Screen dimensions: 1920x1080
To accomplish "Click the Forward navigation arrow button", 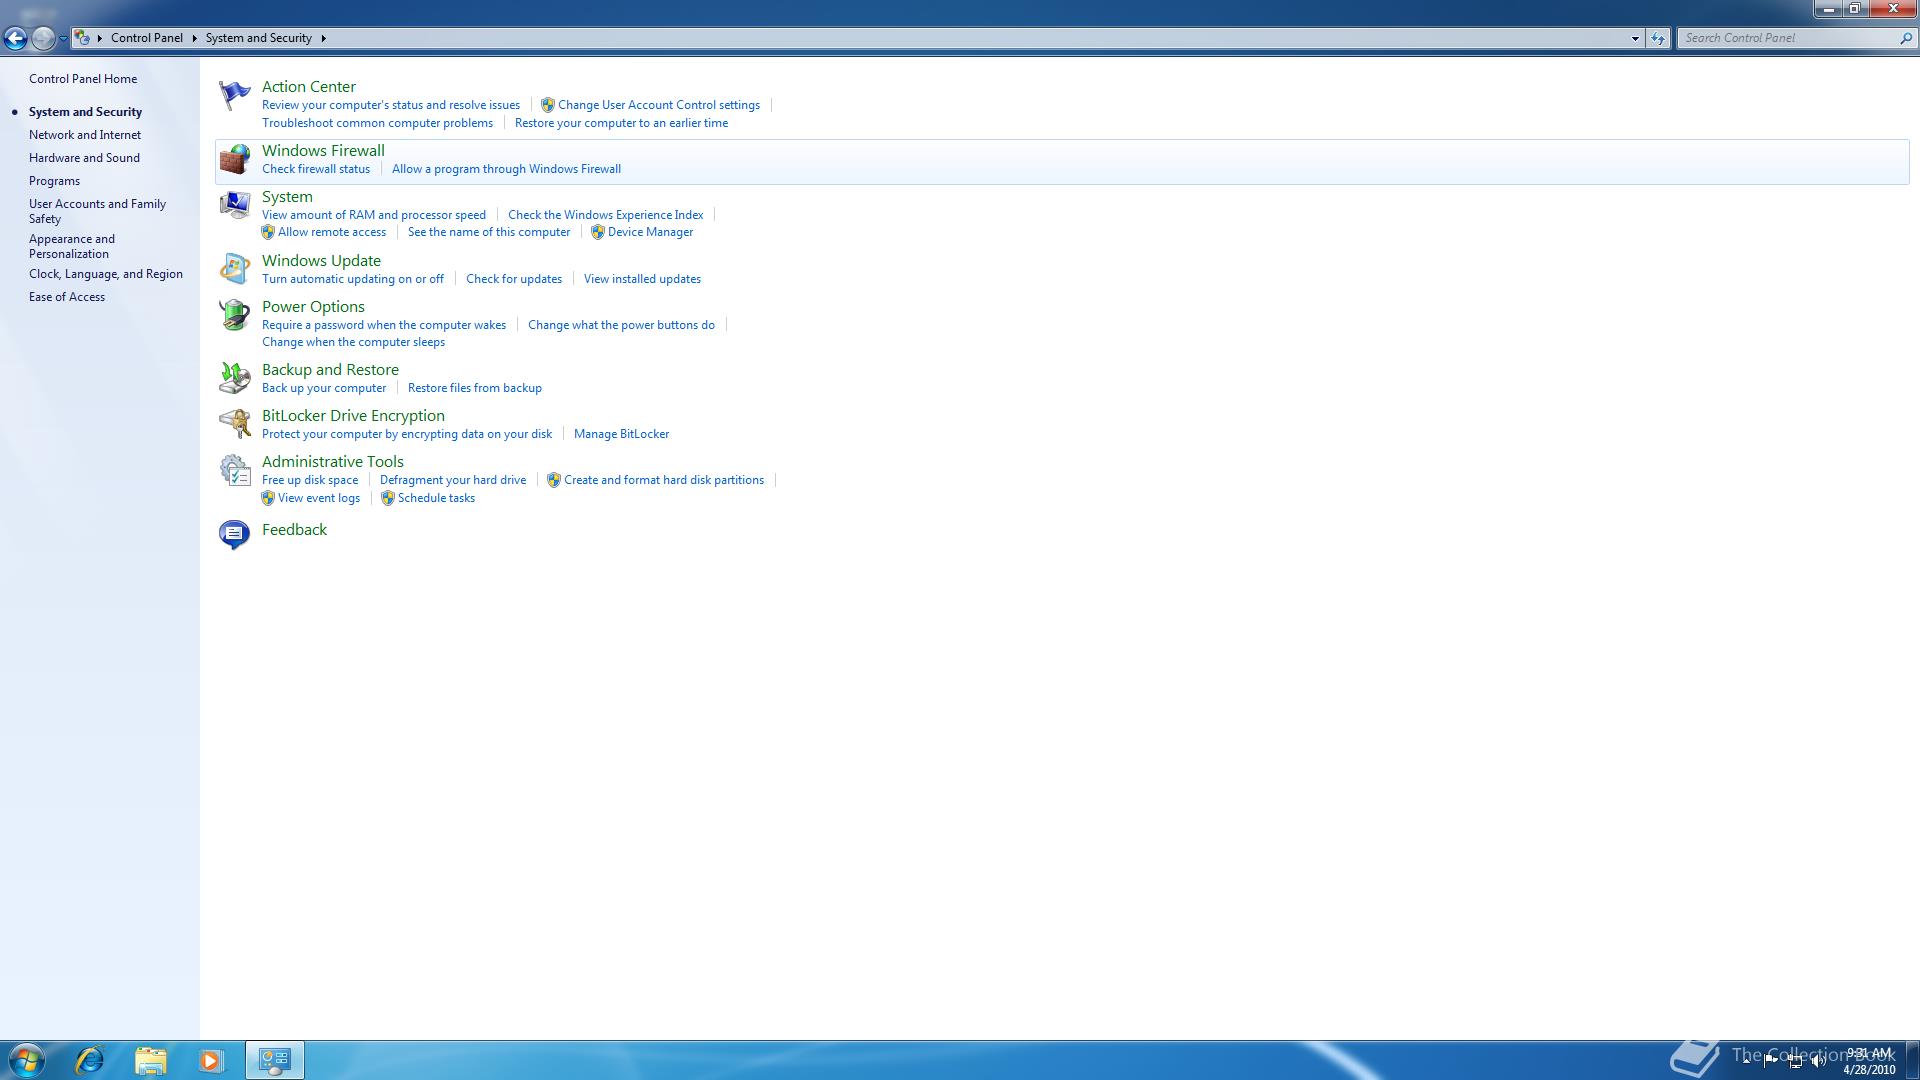I will (x=43, y=38).
